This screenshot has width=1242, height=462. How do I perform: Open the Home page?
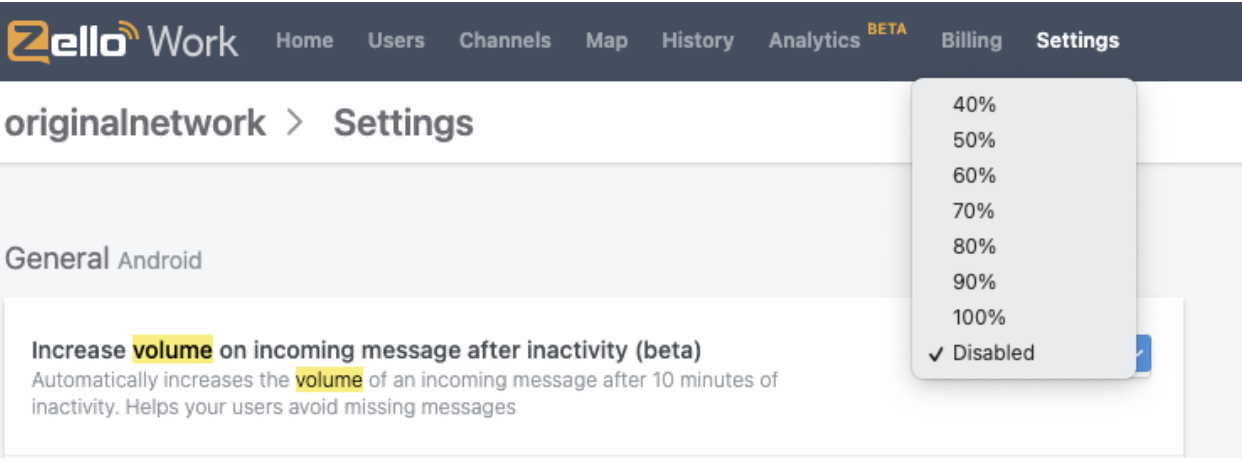click(x=304, y=41)
